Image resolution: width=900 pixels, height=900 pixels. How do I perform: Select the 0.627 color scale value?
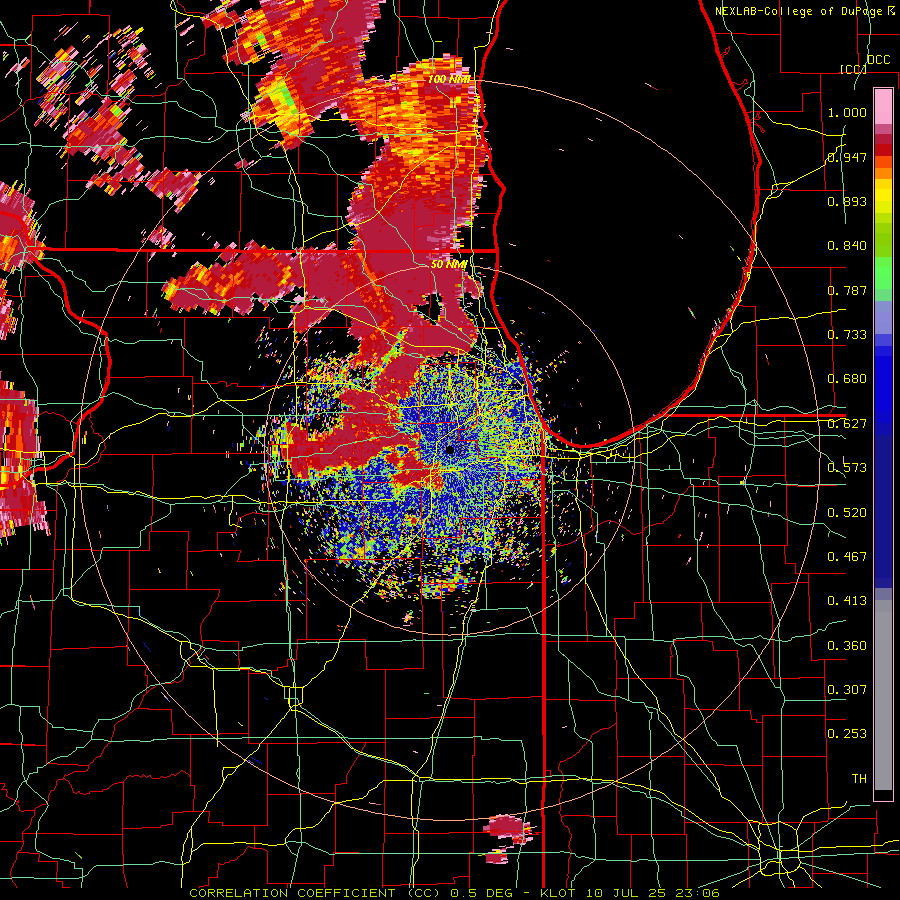pyautogui.click(x=847, y=424)
